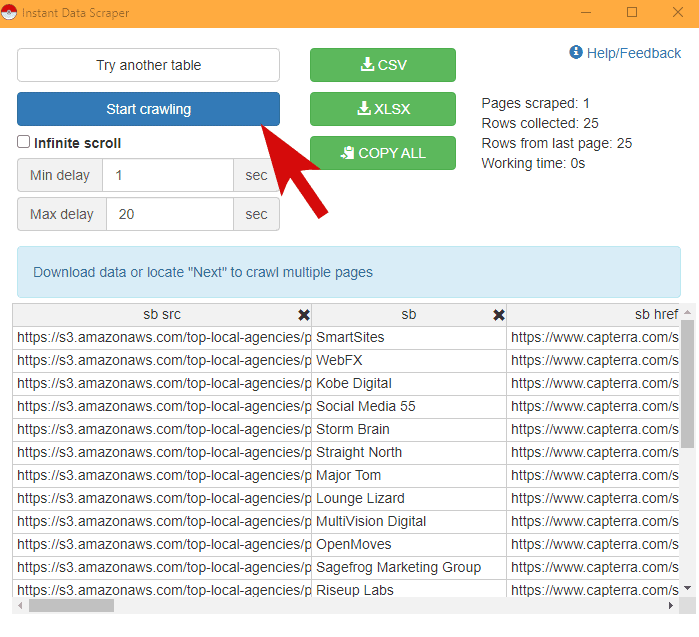Remove the 'sb' column via X
This screenshot has height=637, width=699.
coord(499,315)
